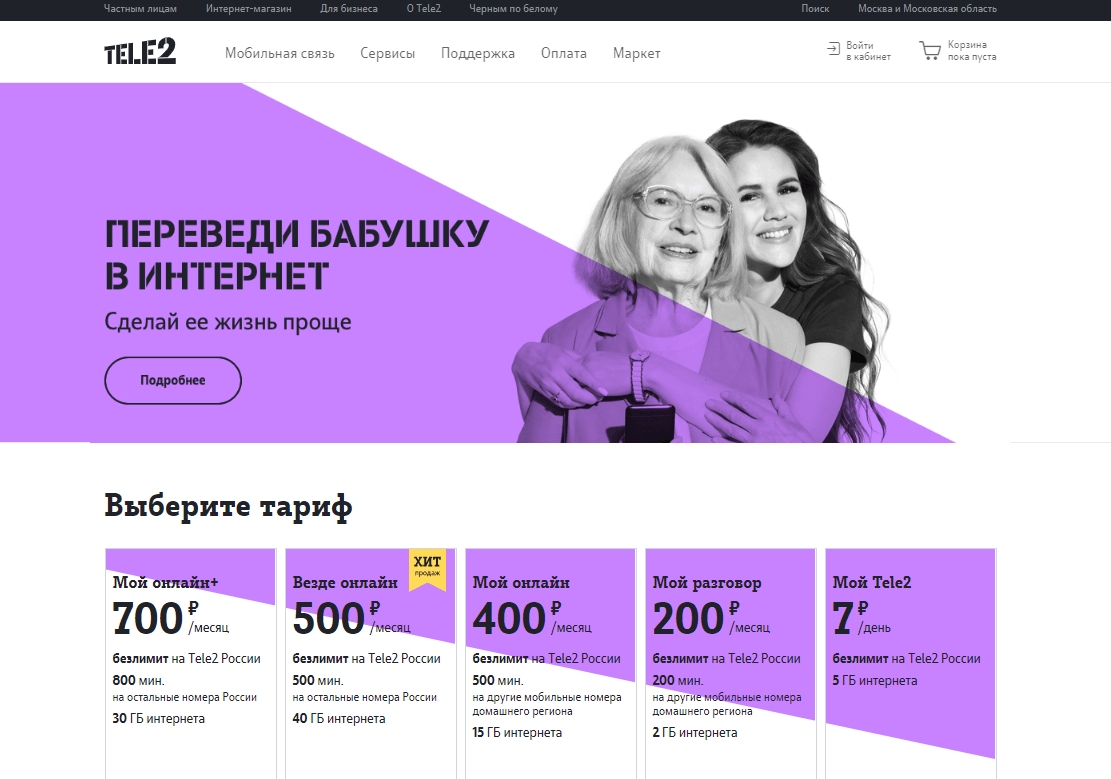Open the О Tele2 link
Viewport: 1111px width, 779px height.
(424, 9)
